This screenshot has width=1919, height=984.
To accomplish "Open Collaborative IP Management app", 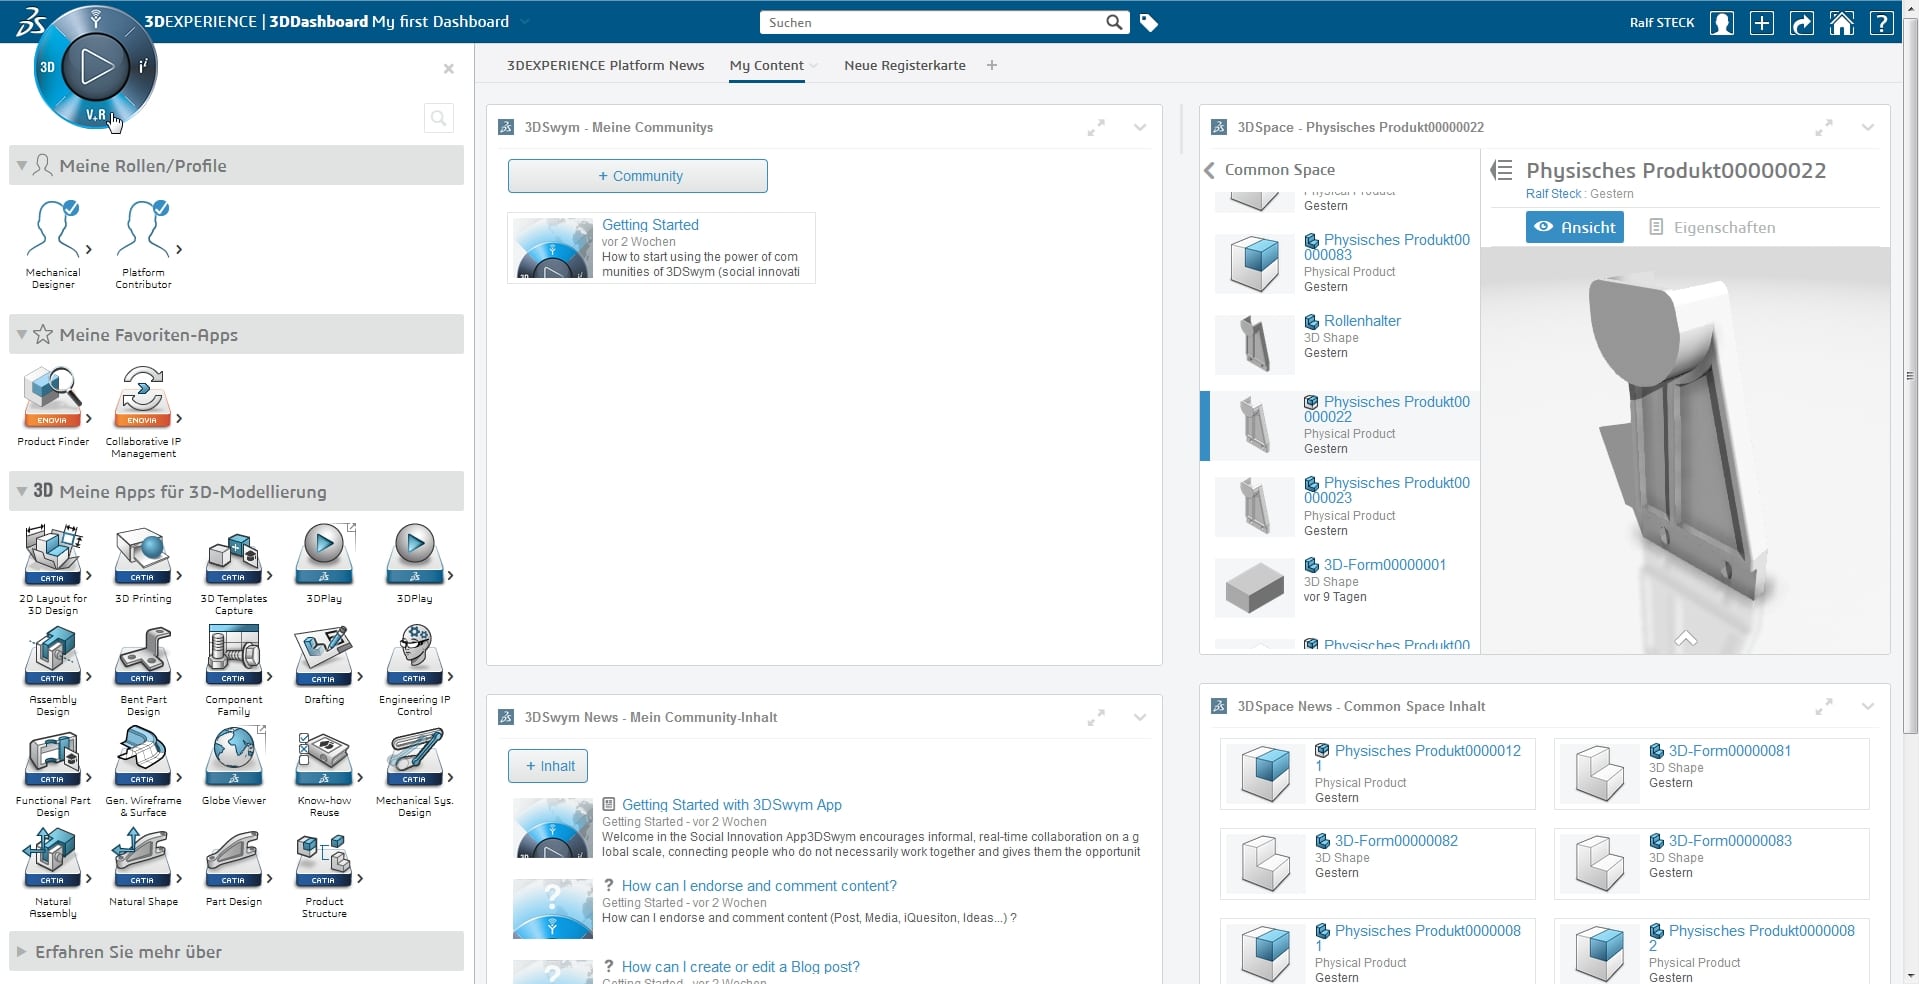I will [143, 397].
